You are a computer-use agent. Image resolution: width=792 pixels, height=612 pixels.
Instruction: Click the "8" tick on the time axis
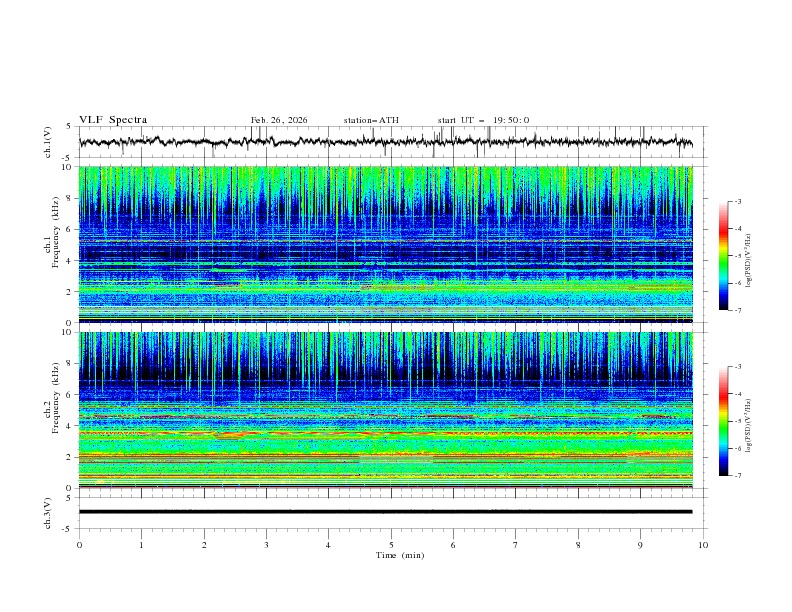(578, 545)
